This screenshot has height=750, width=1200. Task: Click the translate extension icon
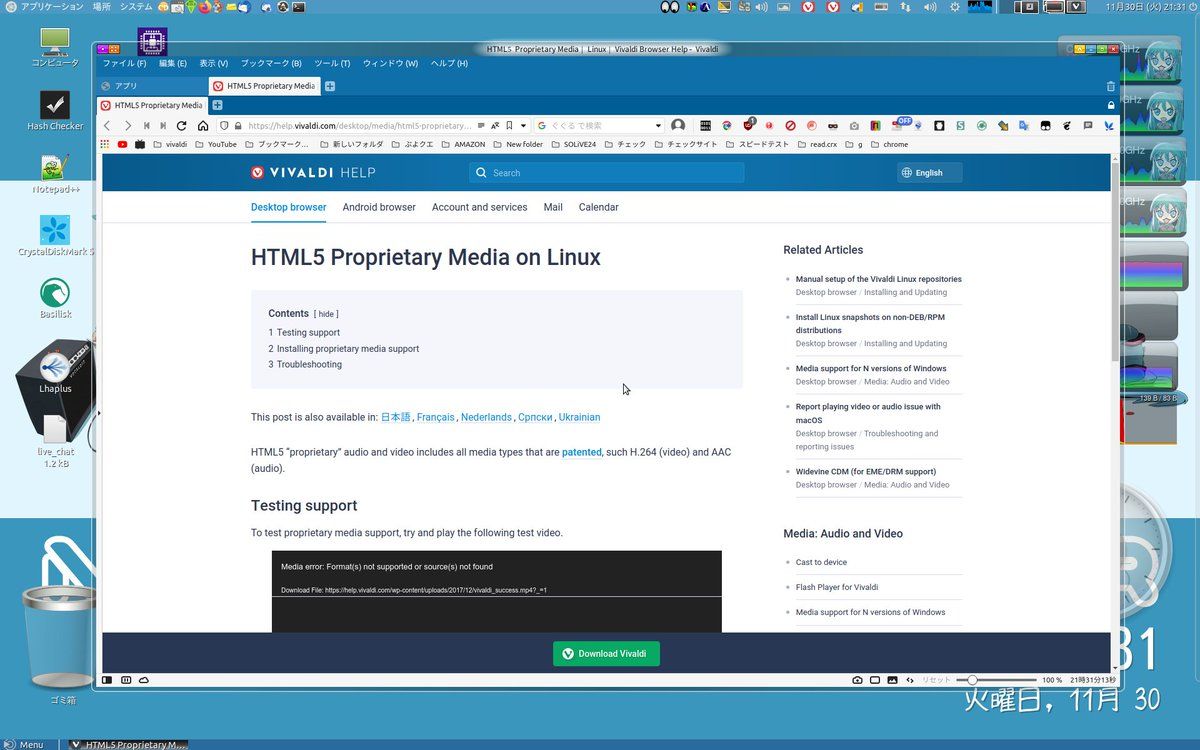pyautogui.click(x=1024, y=126)
